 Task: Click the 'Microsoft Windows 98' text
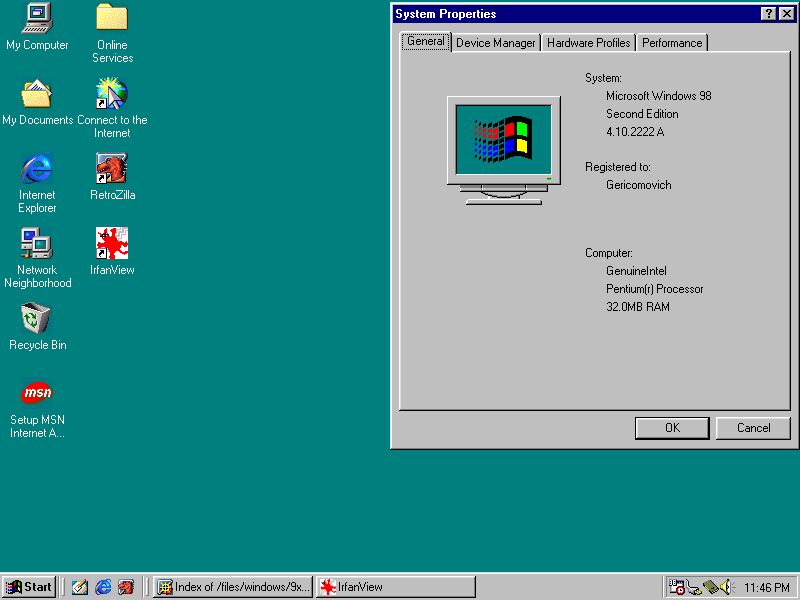pos(658,96)
